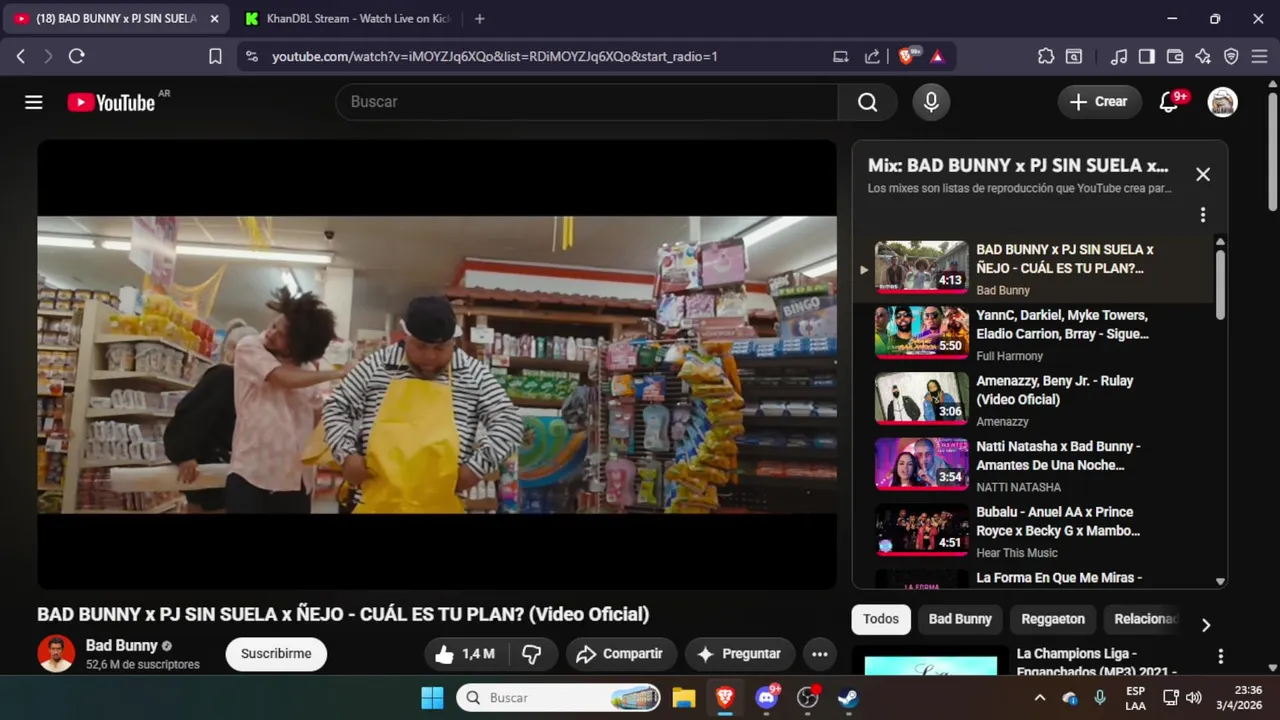
Task: Click the Compartir share button
Action: (621, 654)
